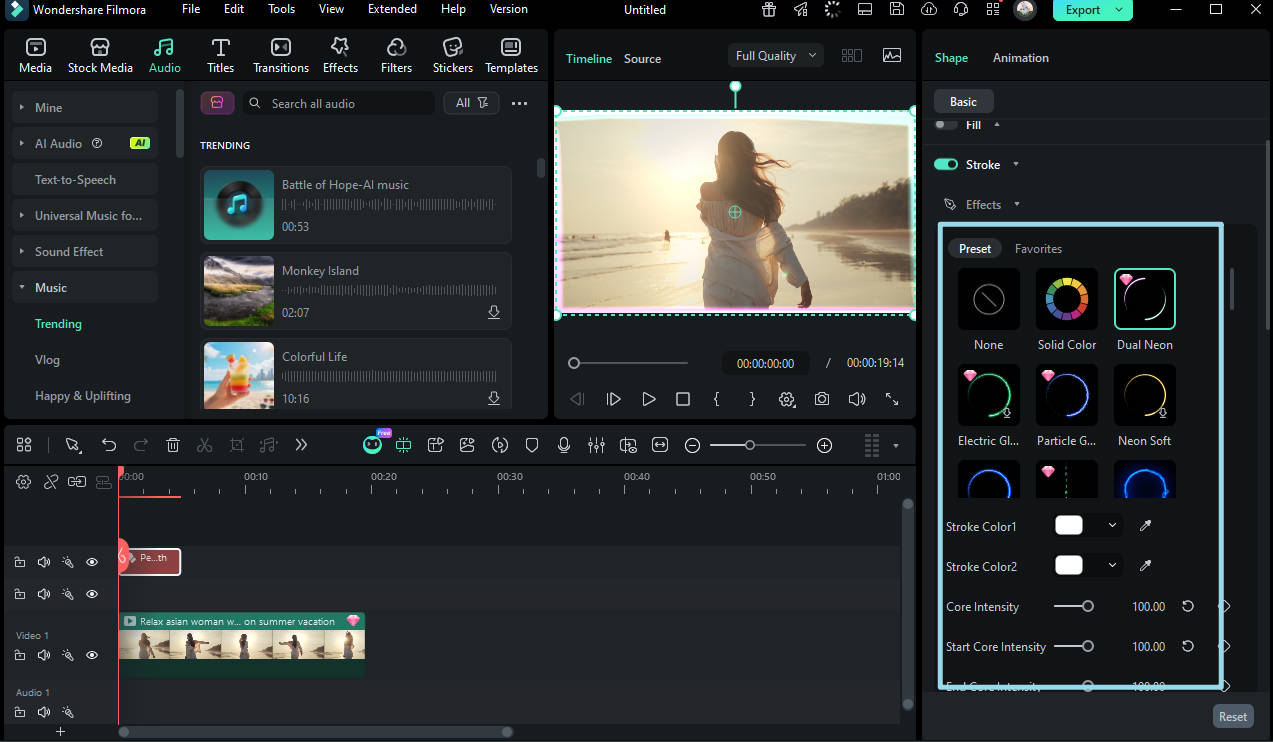
Task: Toggle the Stroke switch off
Action: pos(946,165)
